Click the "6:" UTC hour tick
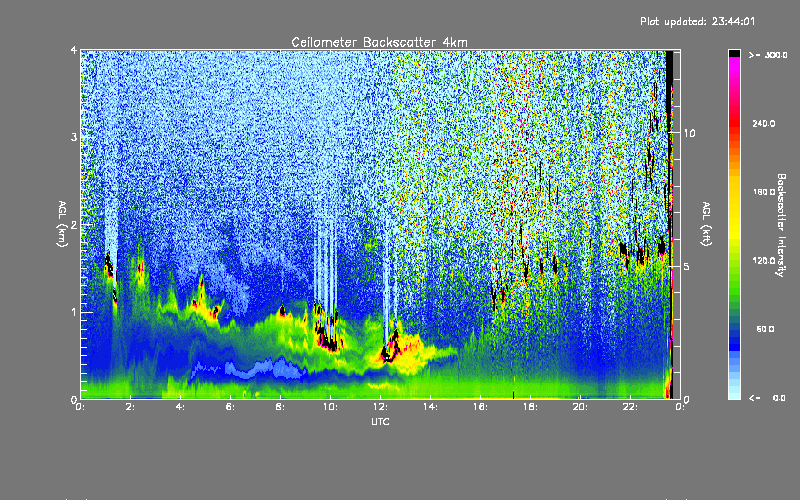The width and height of the screenshot is (800, 500). [x=231, y=407]
